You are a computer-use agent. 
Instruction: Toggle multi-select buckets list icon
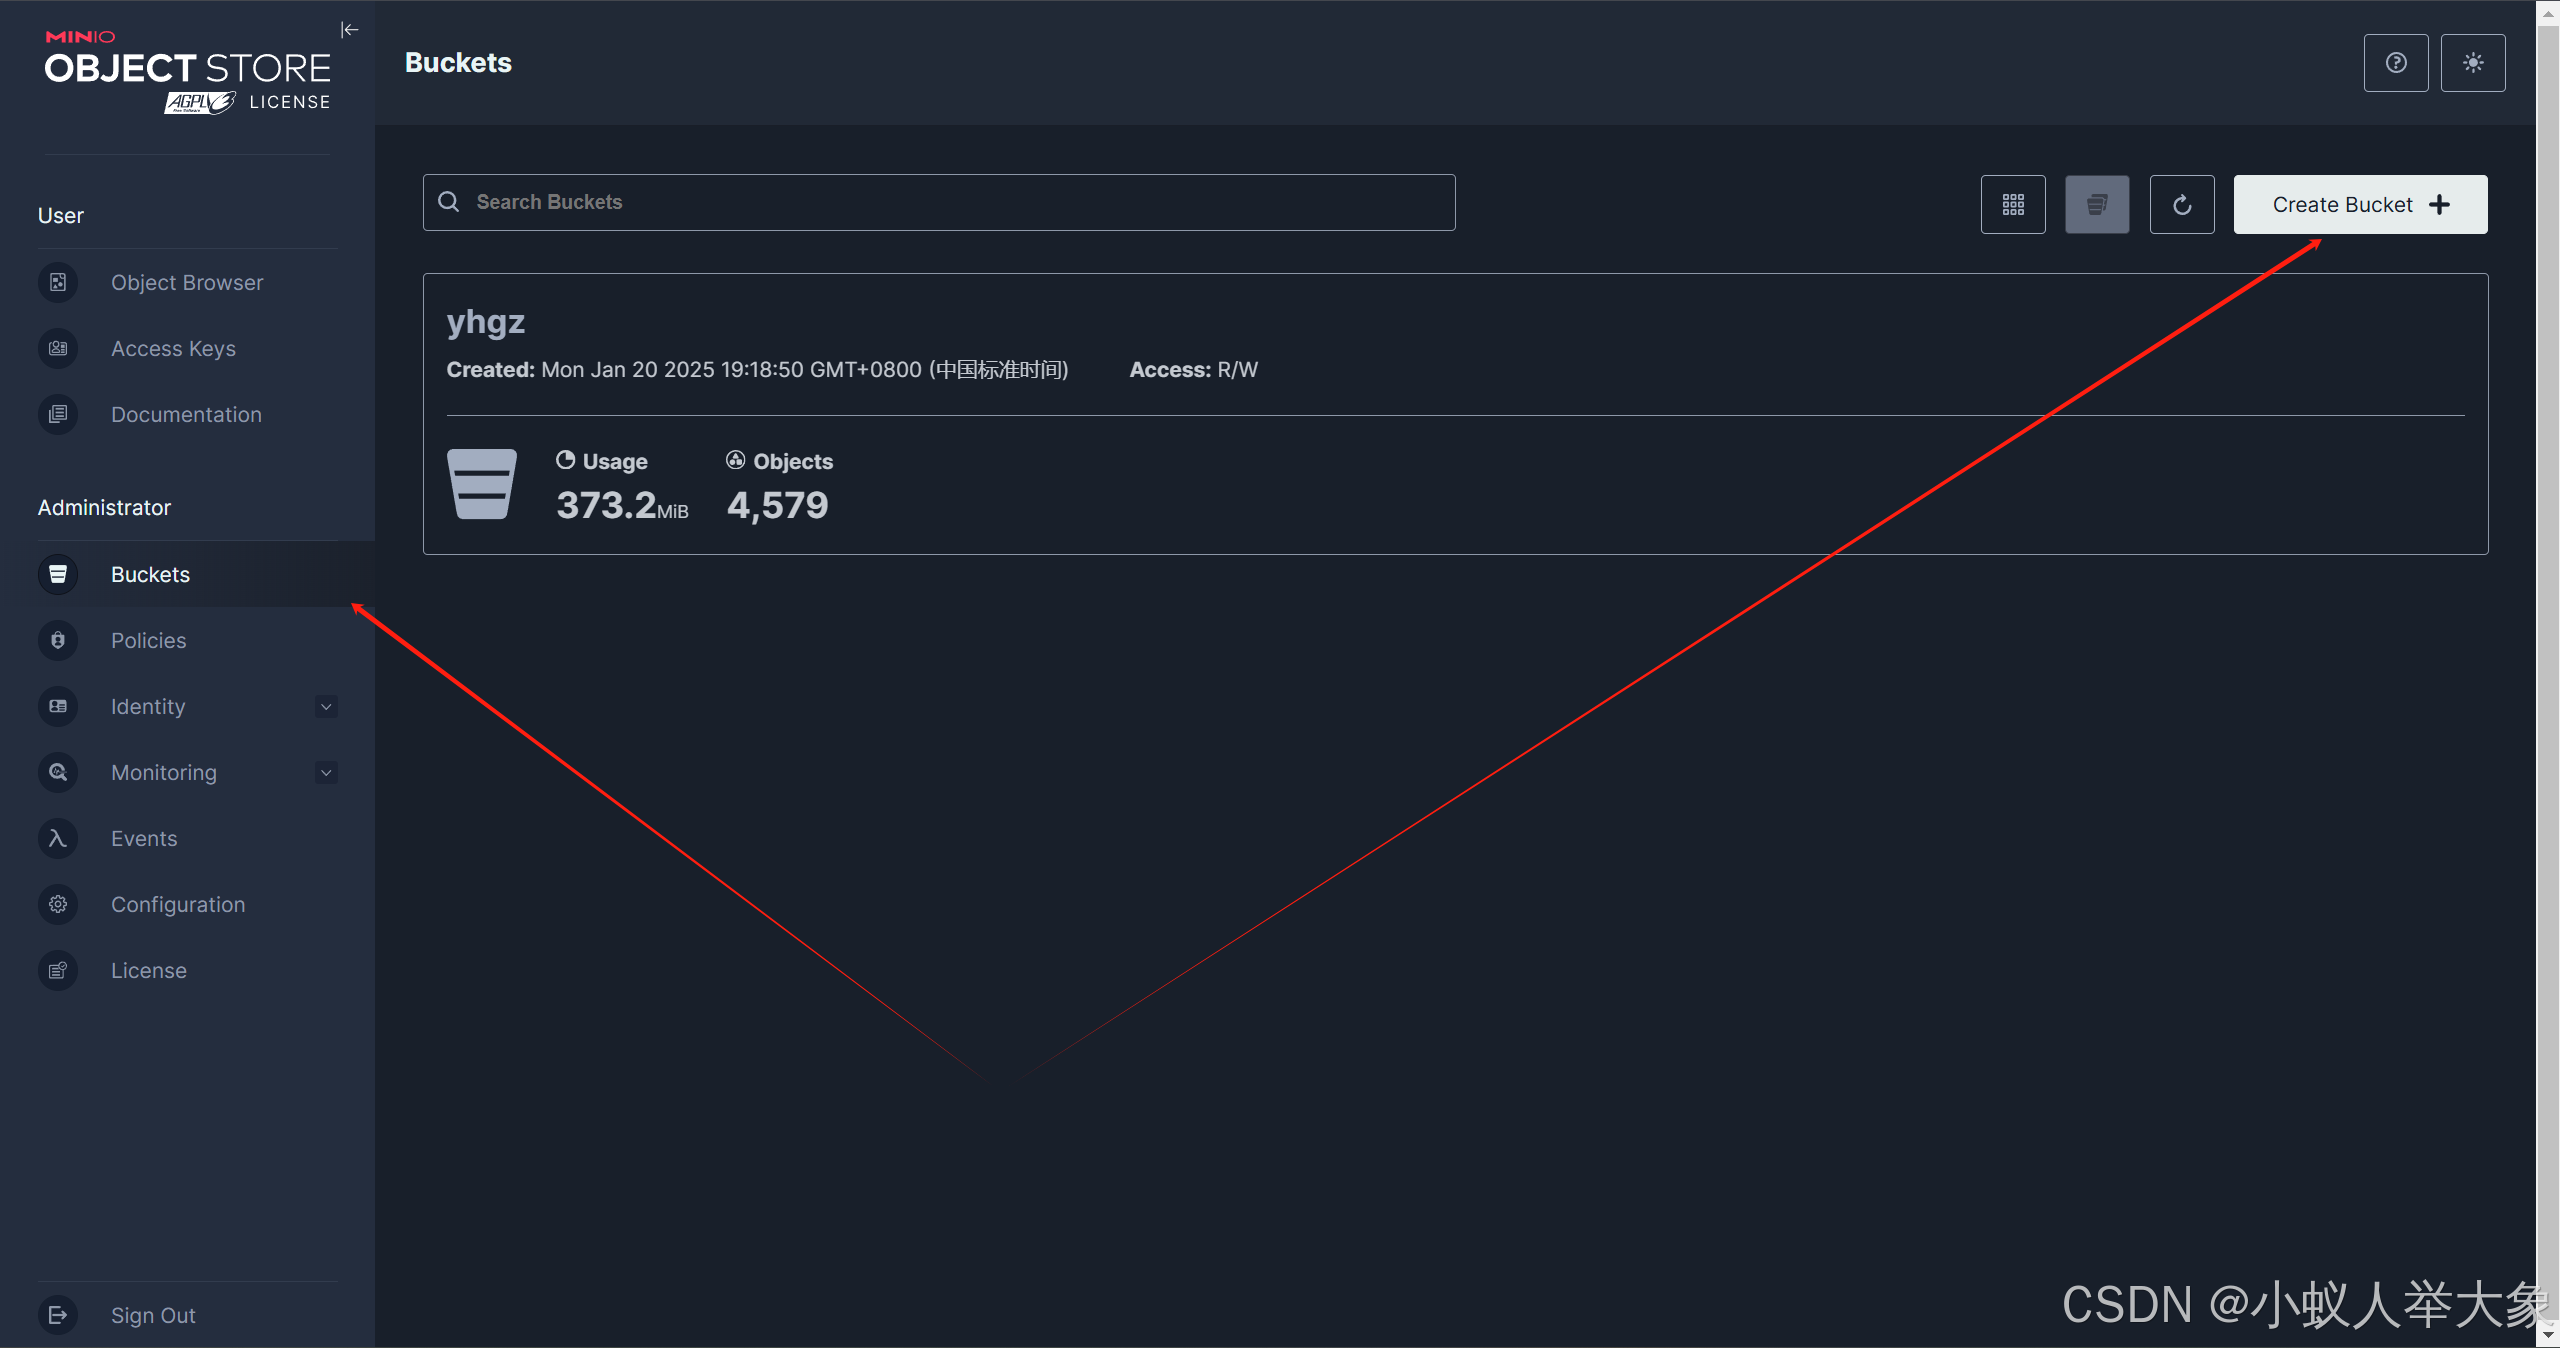[x=2097, y=205]
